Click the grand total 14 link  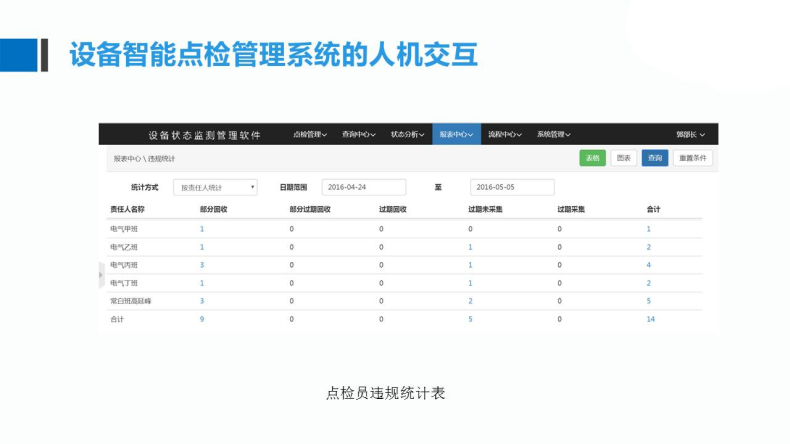(650, 319)
